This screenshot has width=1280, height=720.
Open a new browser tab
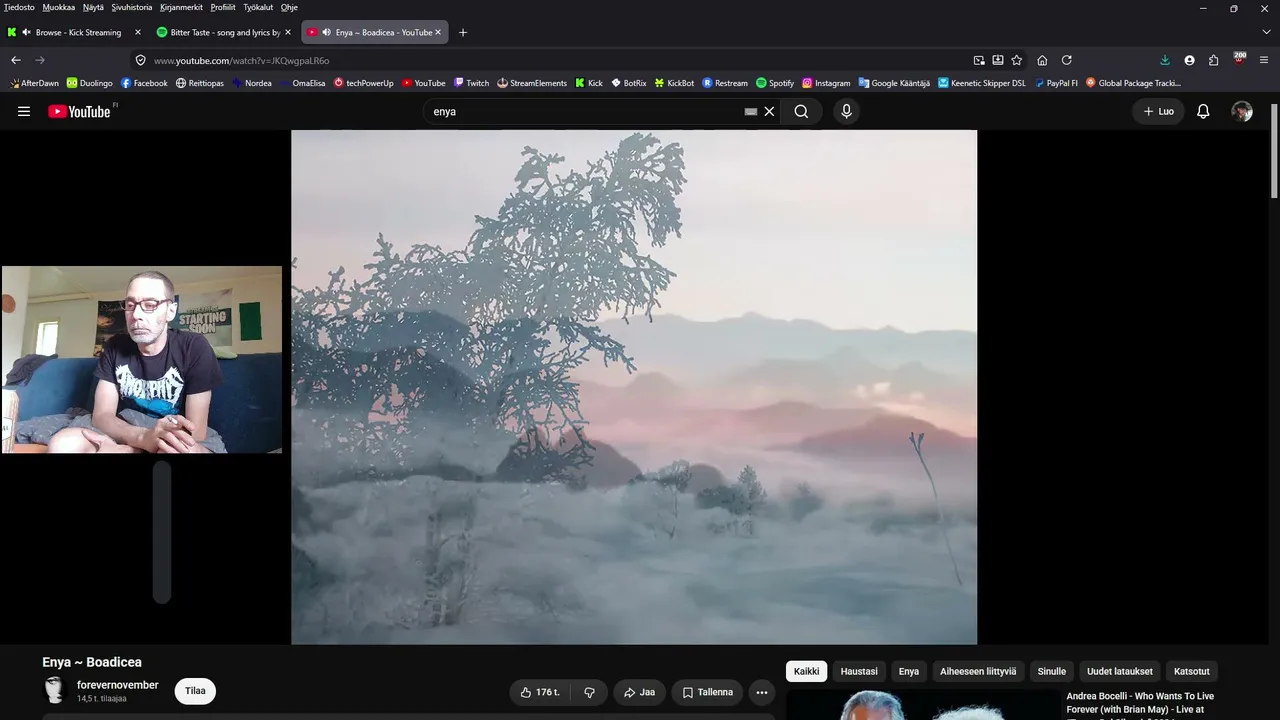coord(462,32)
